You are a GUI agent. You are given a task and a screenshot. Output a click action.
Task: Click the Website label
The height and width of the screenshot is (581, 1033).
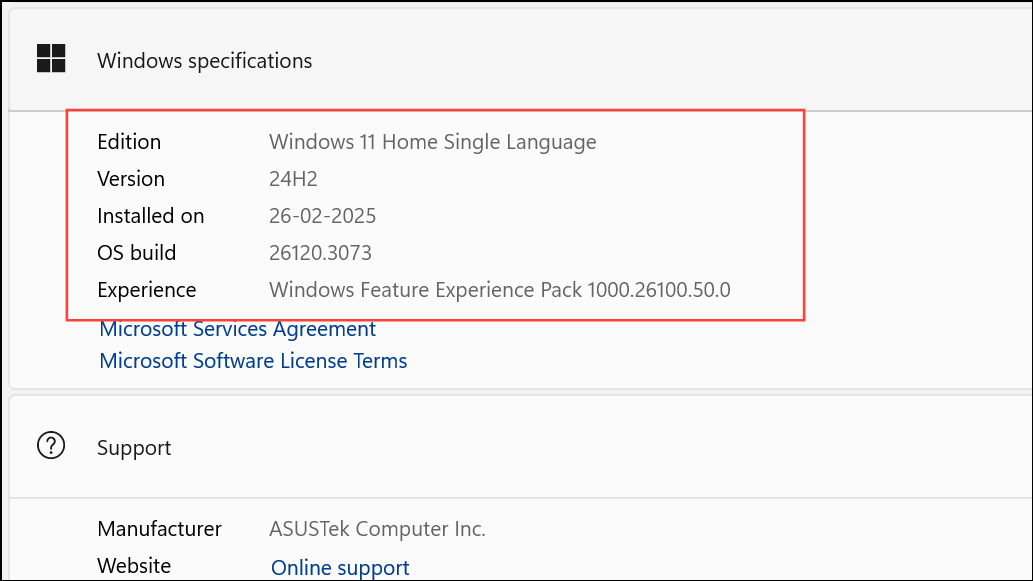pyautogui.click(x=134, y=565)
